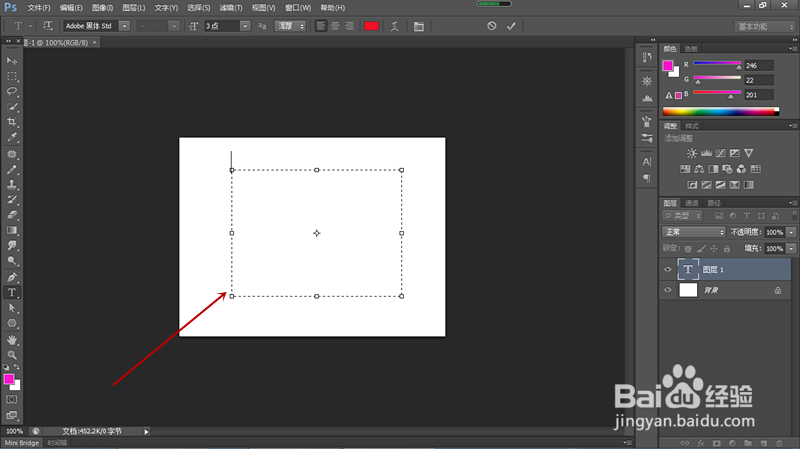
Task: Click foreground color in color panel
Action: click(667, 65)
